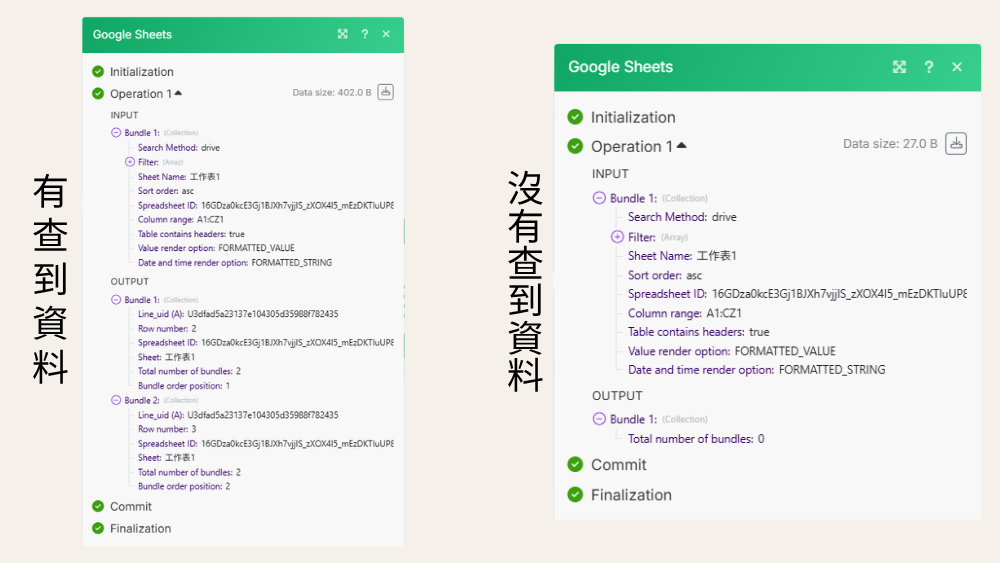Click 'Sort order: asc' in left panel

166,191
